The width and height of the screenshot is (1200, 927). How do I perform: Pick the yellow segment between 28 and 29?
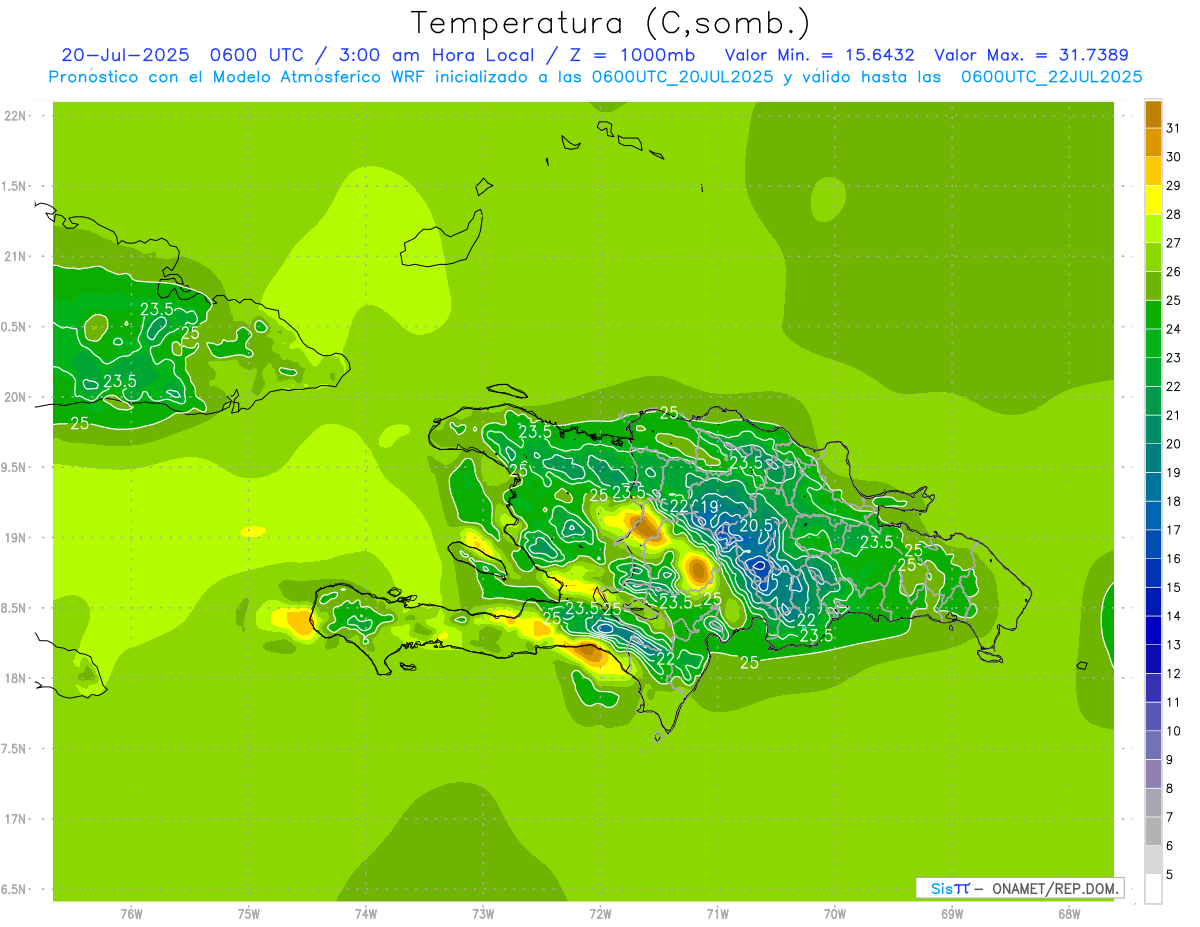(1153, 200)
